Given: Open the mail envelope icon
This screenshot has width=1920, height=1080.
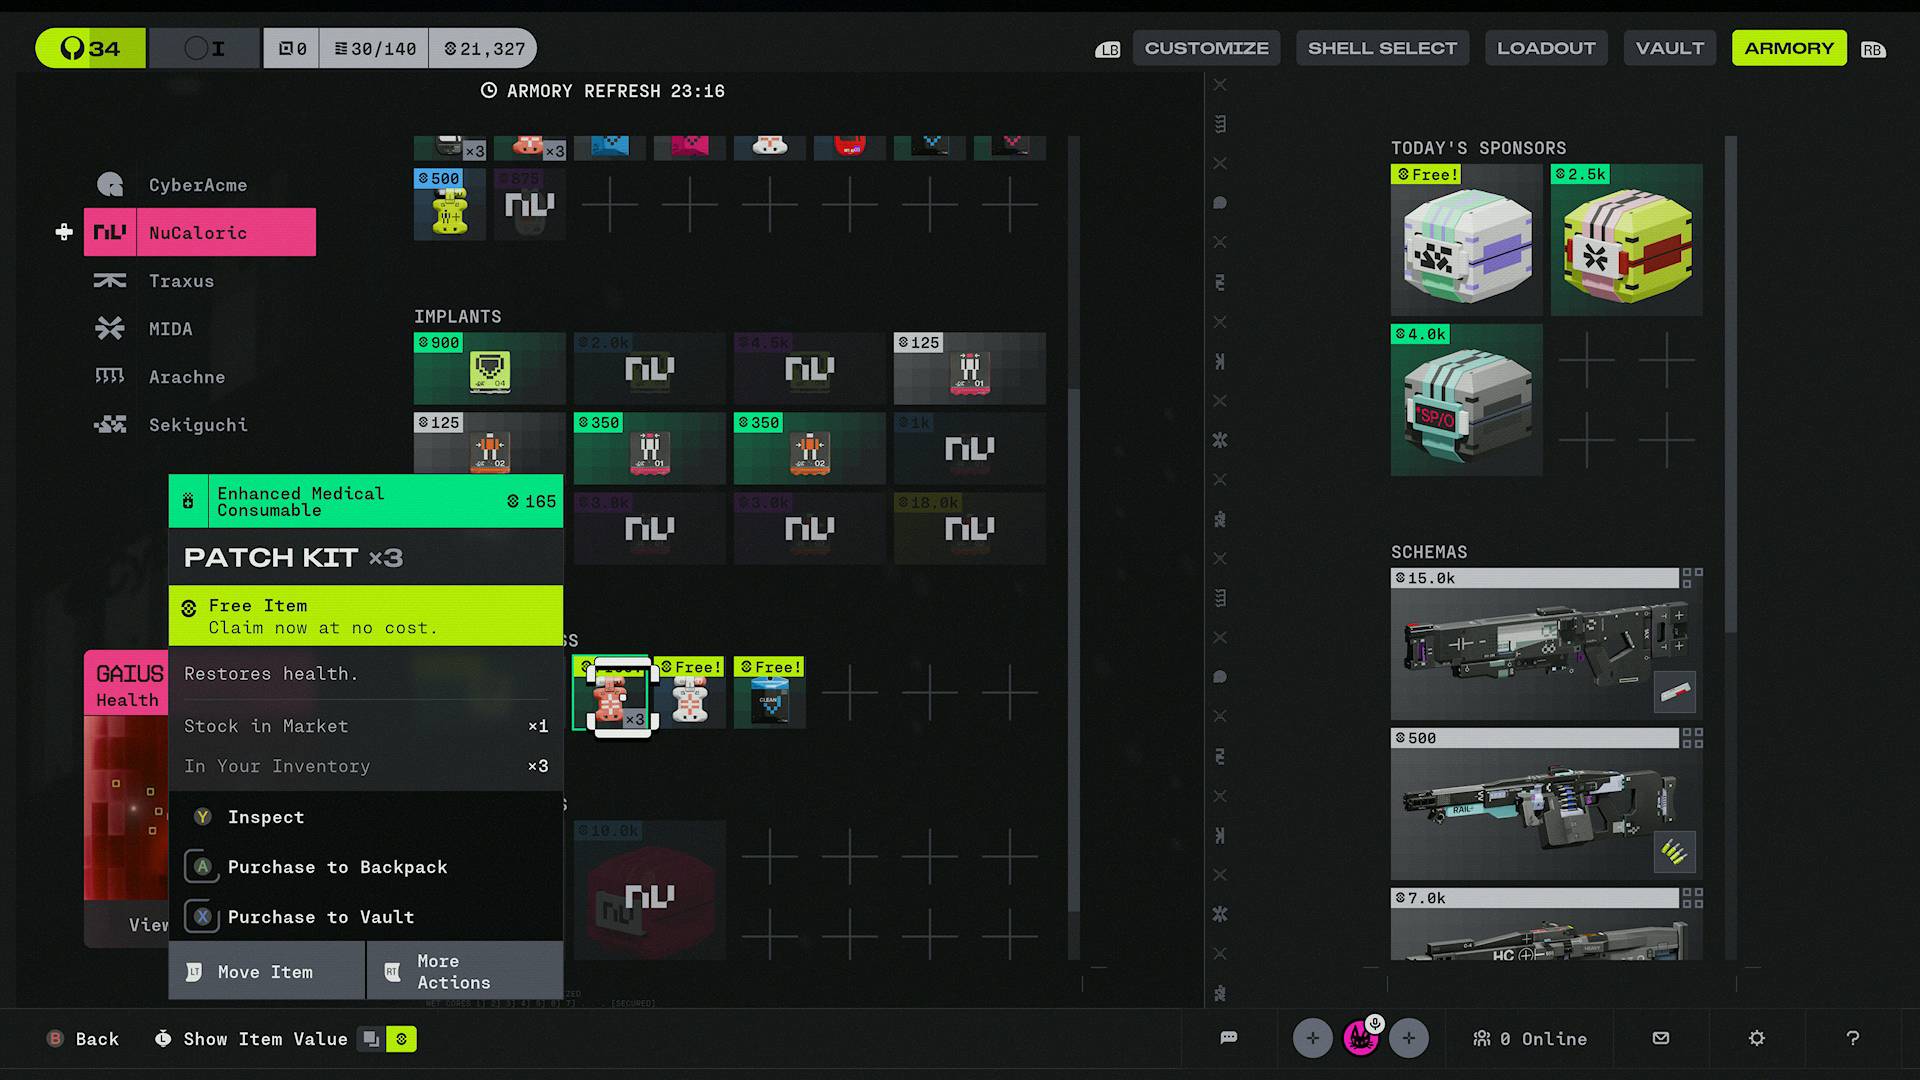Looking at the screenshot, I should coord(1661,1038).
